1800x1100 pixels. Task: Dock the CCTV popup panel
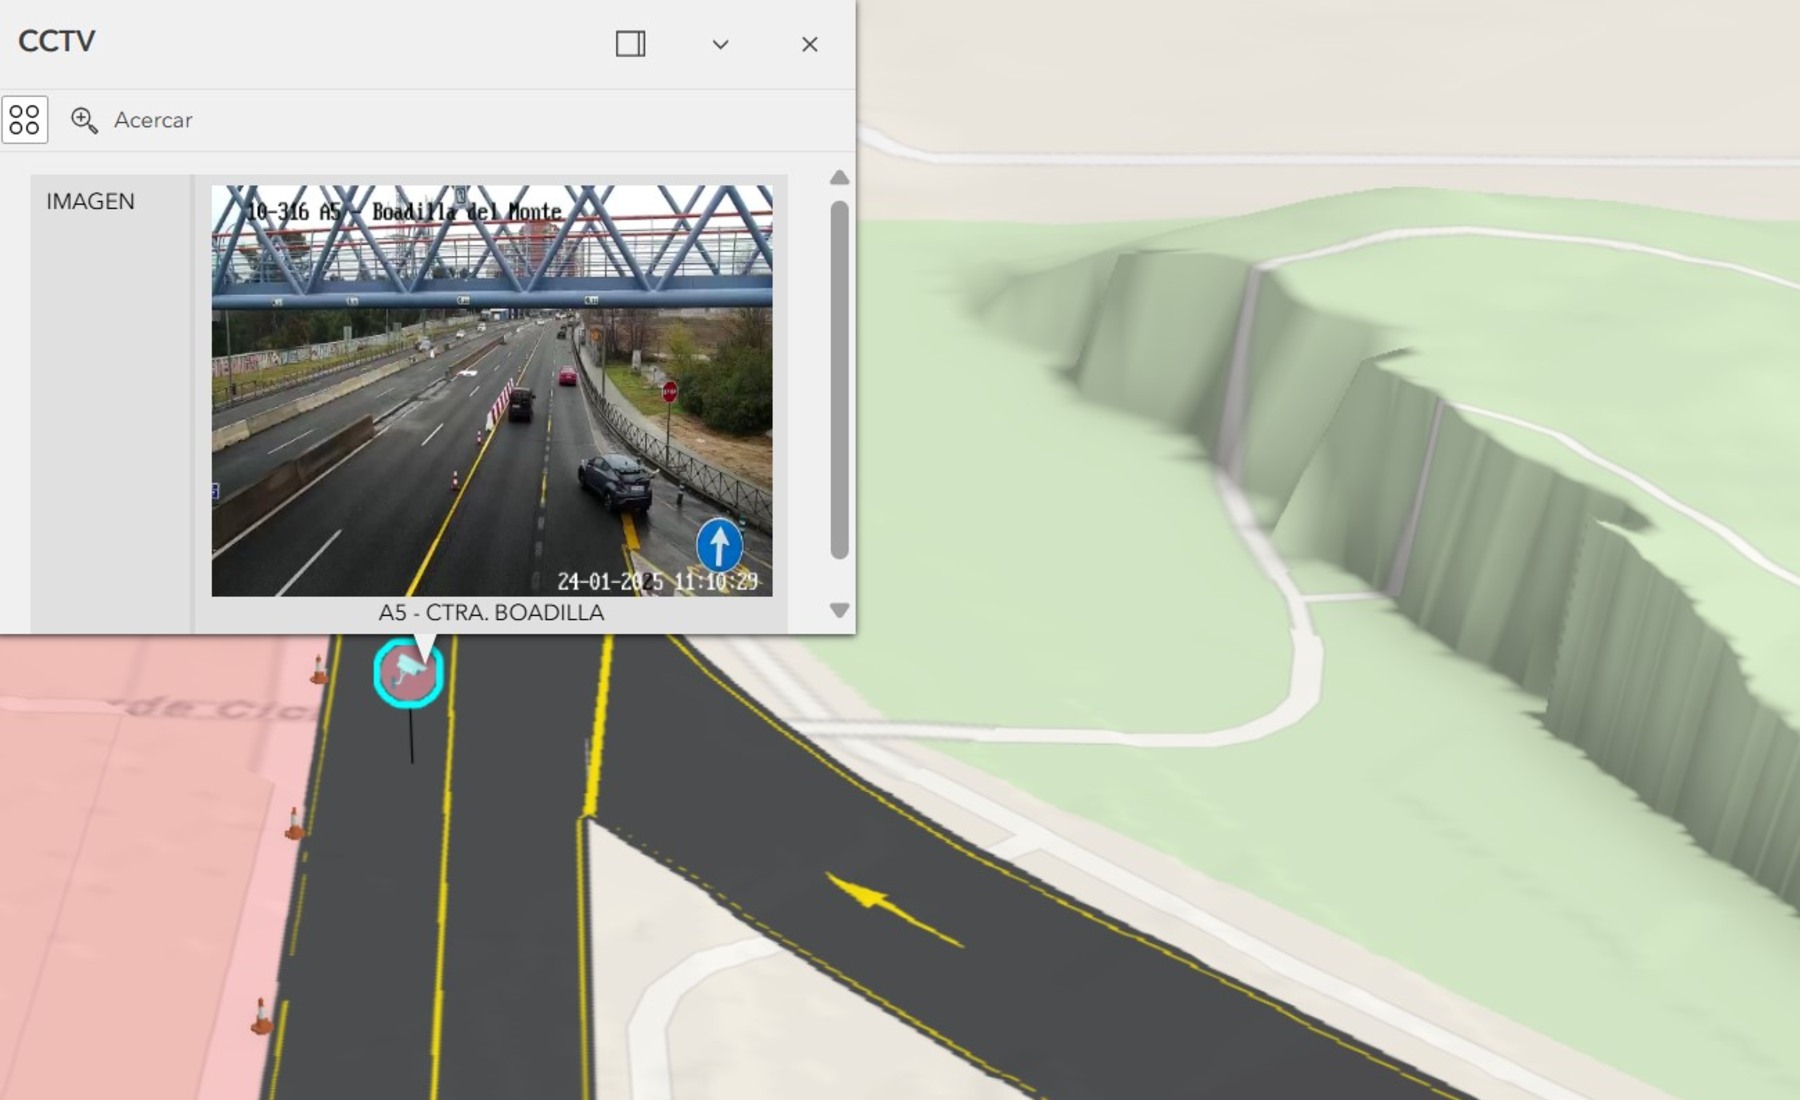(630, 44)
